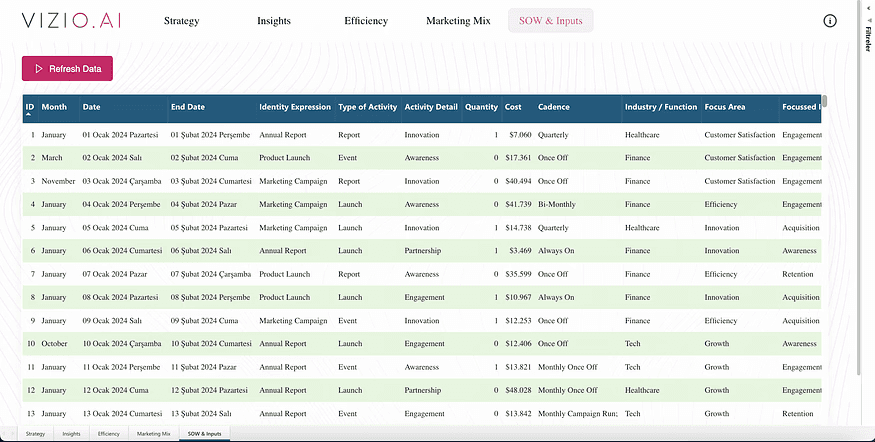Select the March month cell in row 2
The image size is (875, 442).
(x=52, y=158)
